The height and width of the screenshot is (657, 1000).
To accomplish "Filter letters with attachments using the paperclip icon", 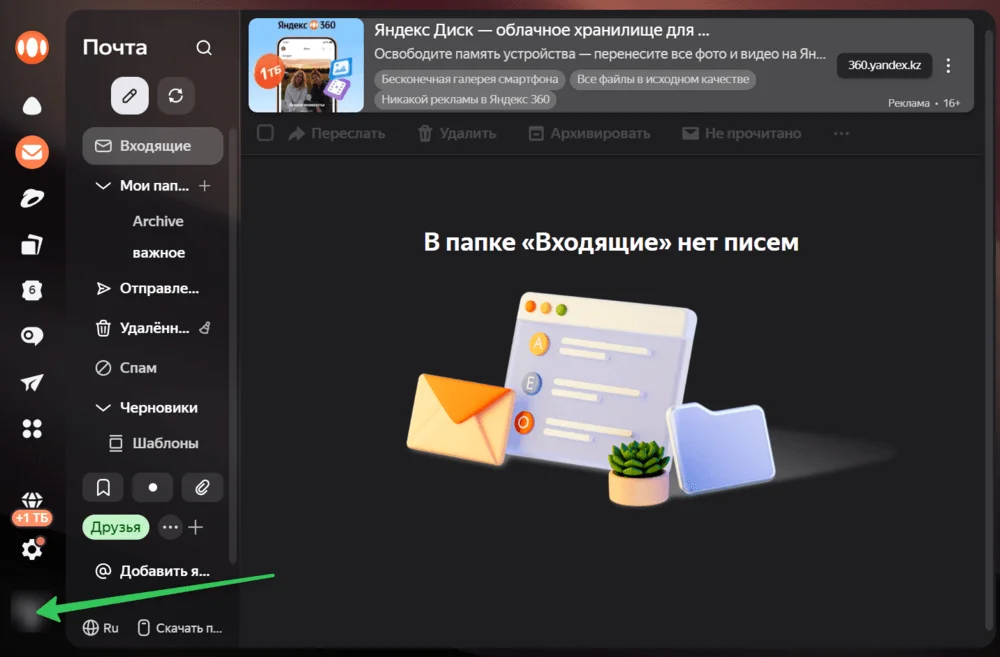I will click(x=202, y=488).
